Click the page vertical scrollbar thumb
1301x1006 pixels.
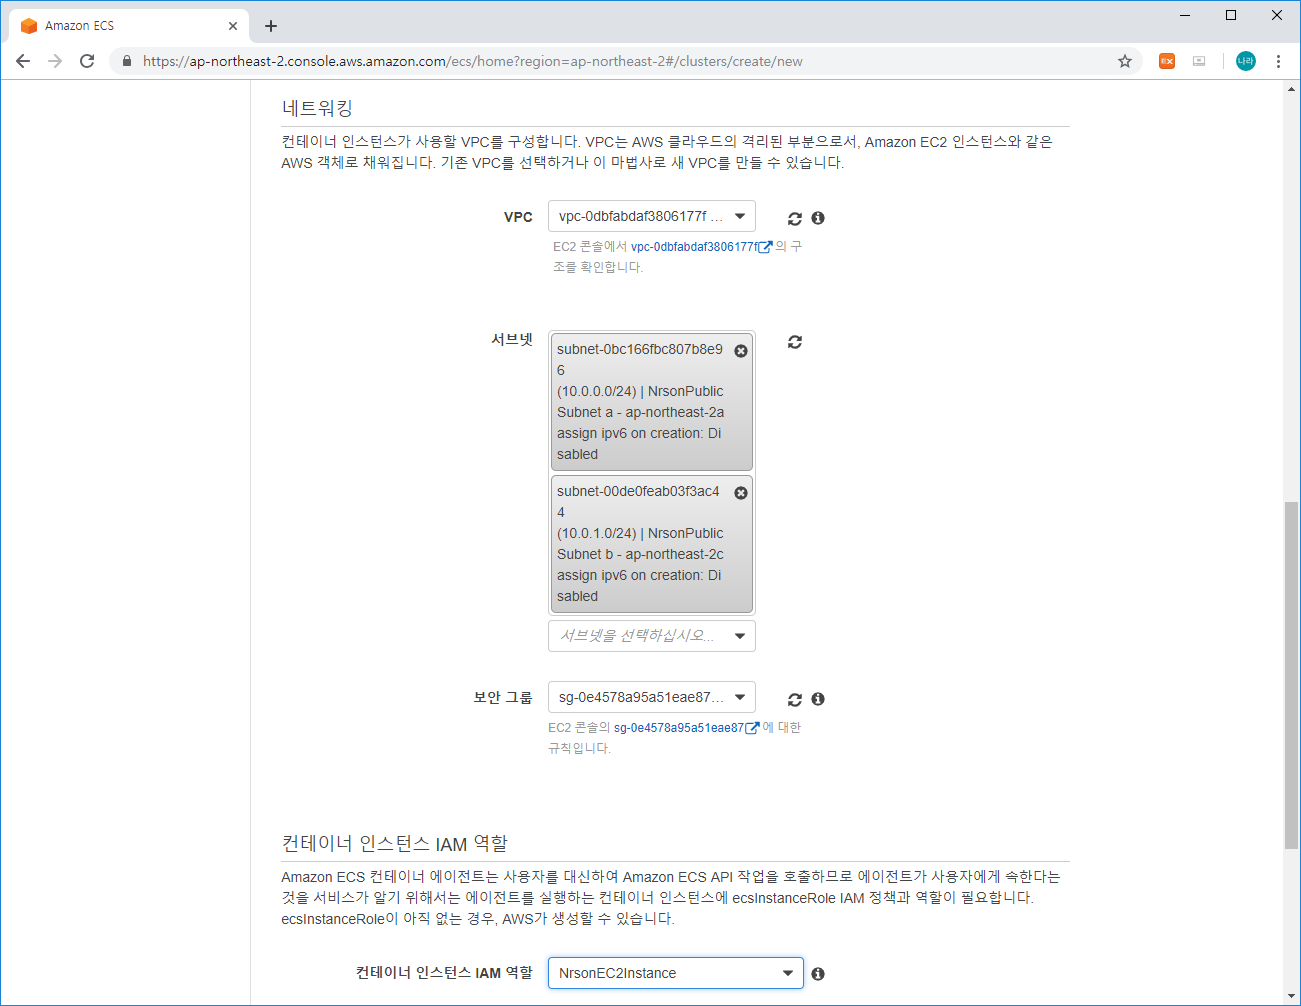(1292, 676)
